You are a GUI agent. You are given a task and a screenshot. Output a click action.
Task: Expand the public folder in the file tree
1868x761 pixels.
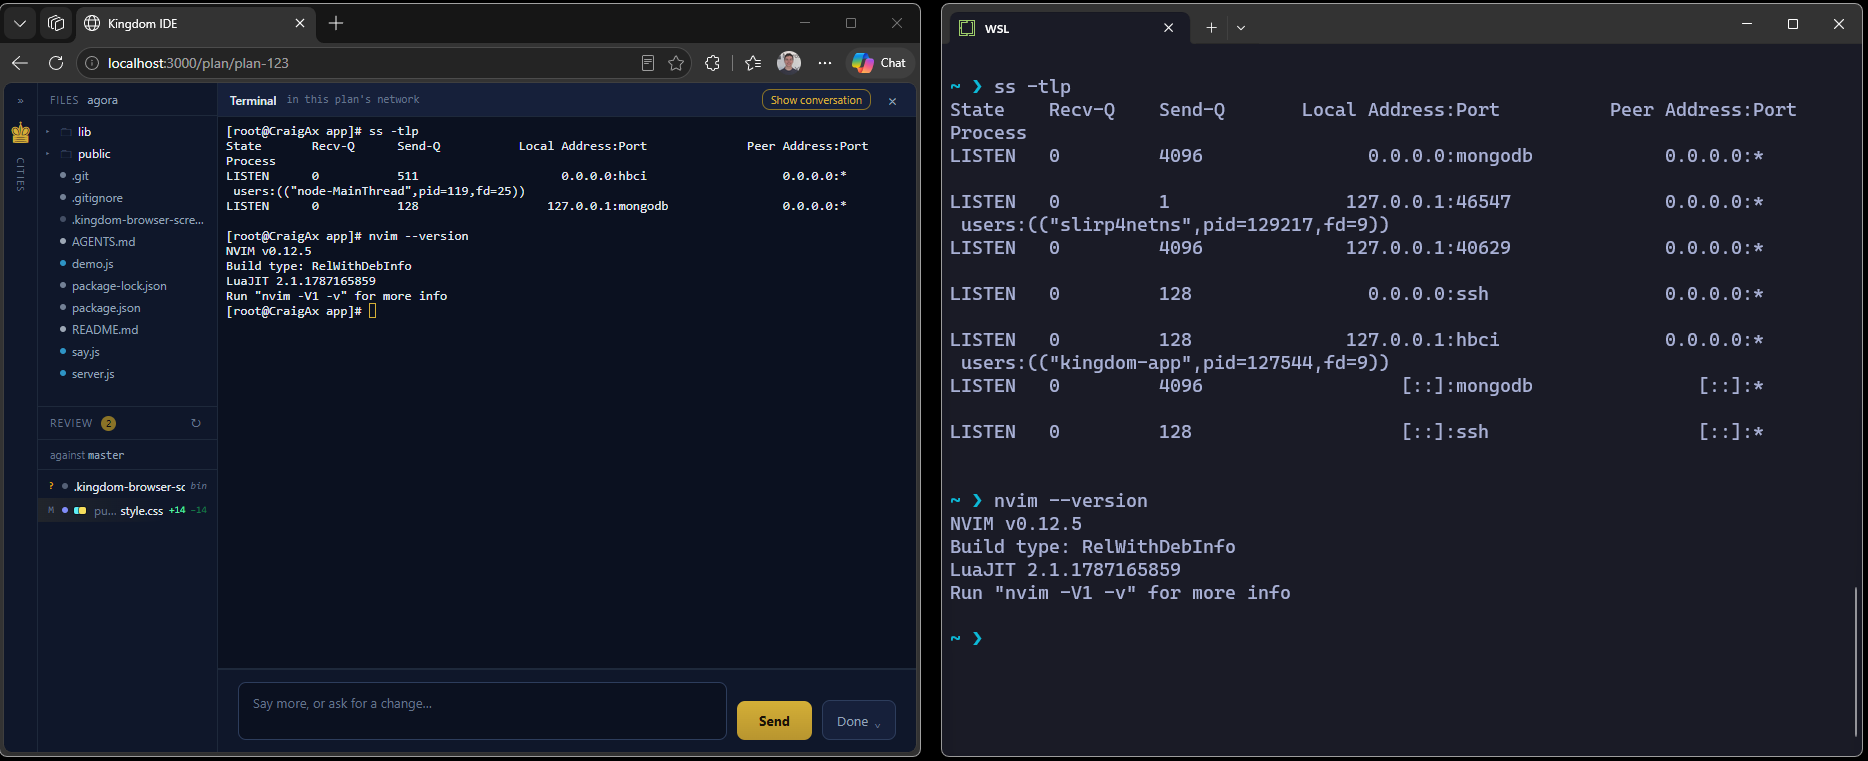click(94, 154)
